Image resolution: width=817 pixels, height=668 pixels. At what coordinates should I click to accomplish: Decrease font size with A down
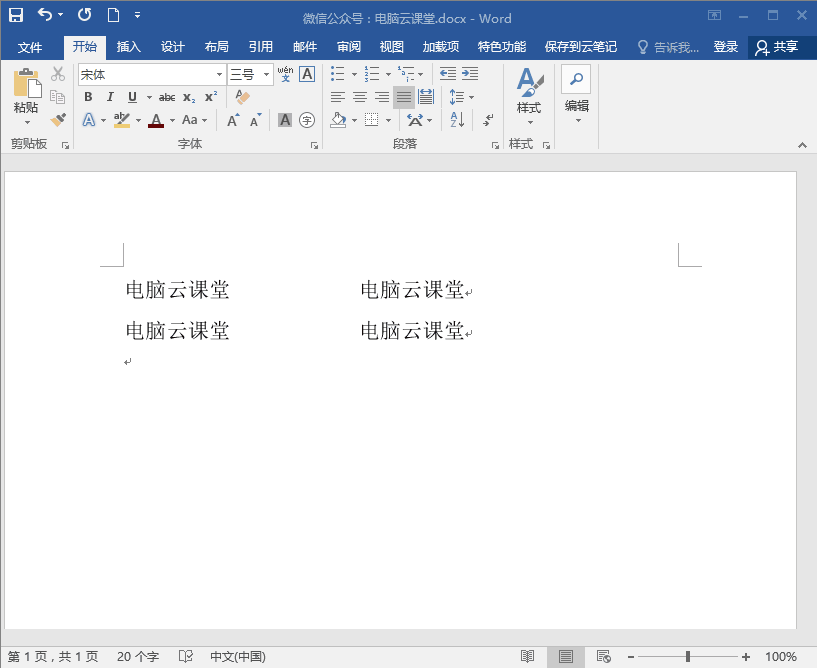(255, 120)
